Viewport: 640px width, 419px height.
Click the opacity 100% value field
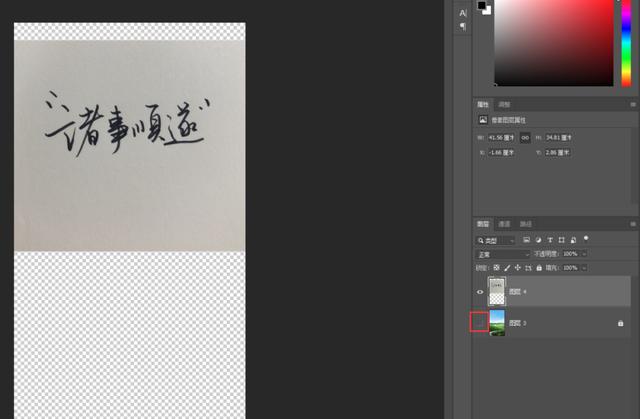coord(571,254)
